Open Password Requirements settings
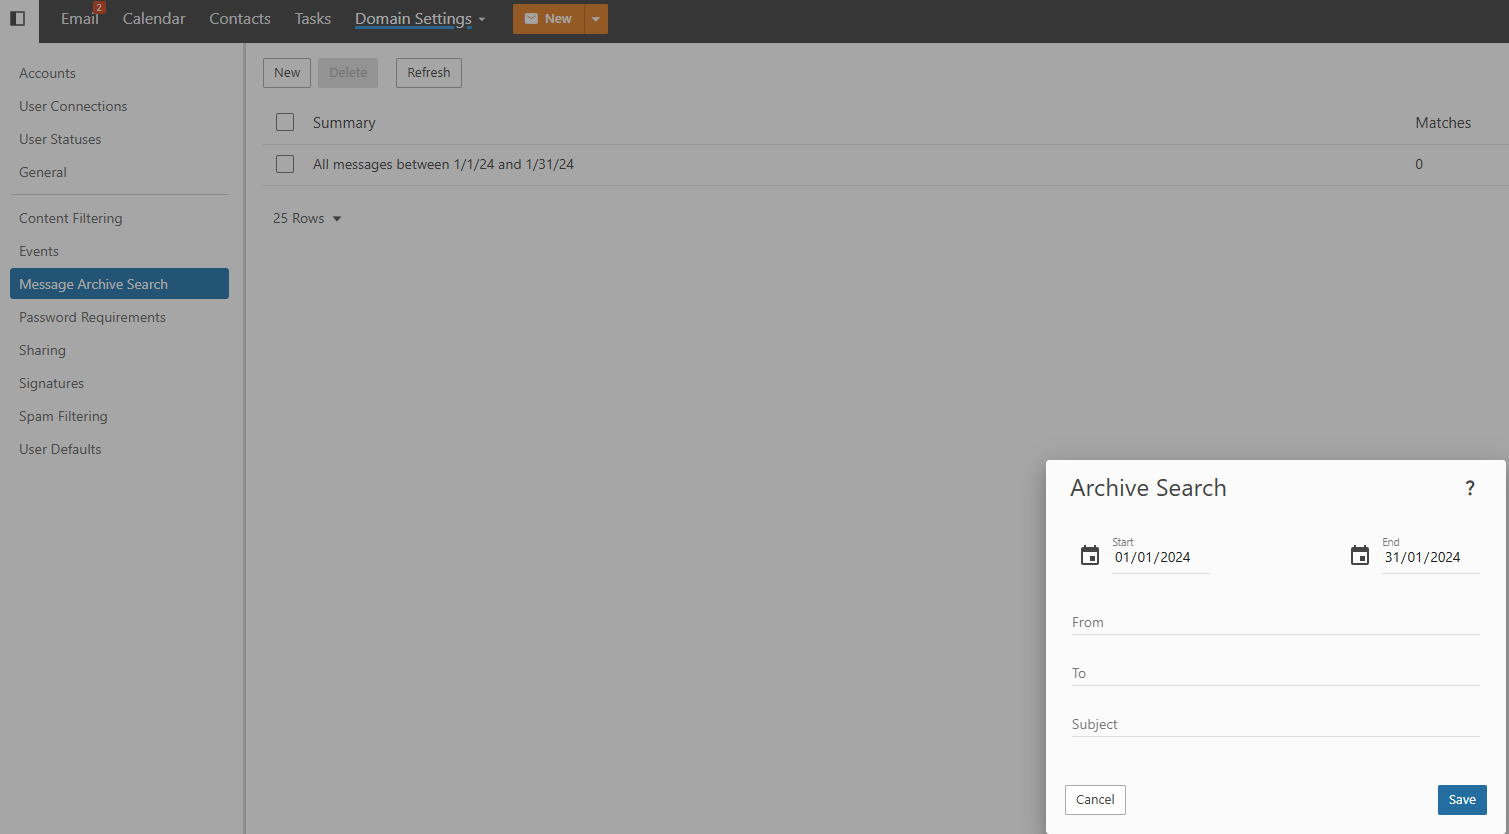Screen dimensions: 1509x834 pyautogui.click(x=92, y=317)
